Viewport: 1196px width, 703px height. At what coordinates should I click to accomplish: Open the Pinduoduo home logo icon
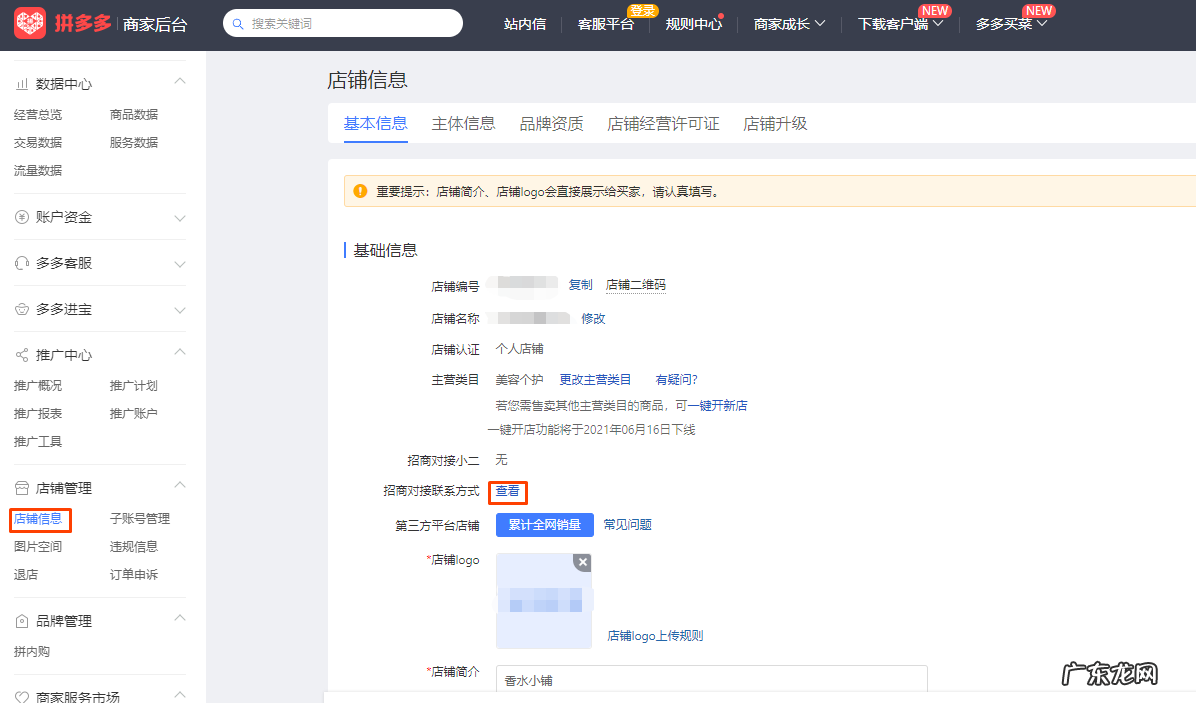[x=29, y=22]
